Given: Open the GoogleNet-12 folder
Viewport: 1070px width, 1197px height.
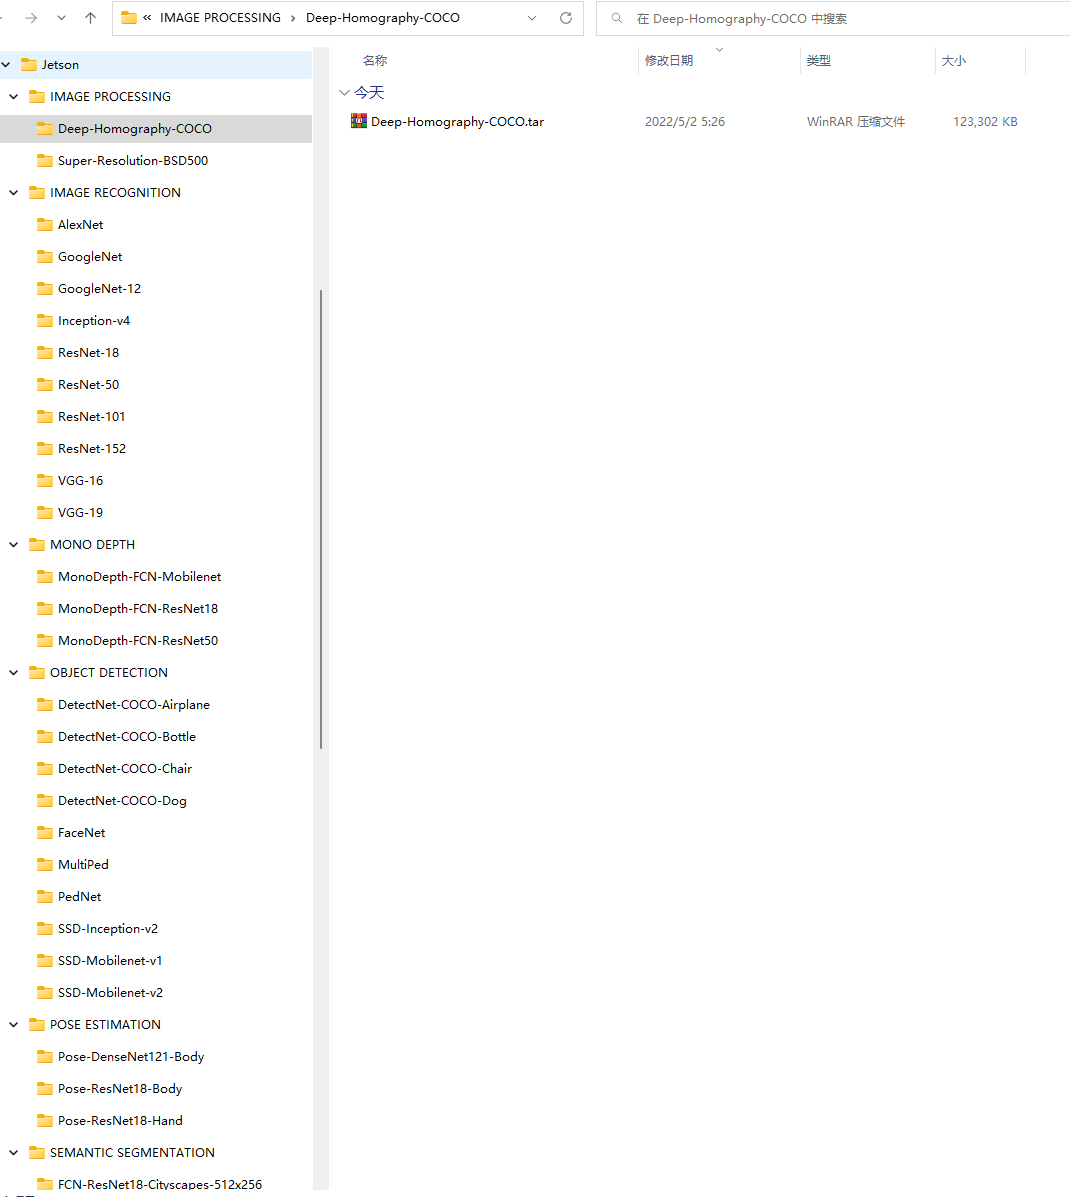Looking at the screenshot, I should pyautogui.click(x=99, y=289).
